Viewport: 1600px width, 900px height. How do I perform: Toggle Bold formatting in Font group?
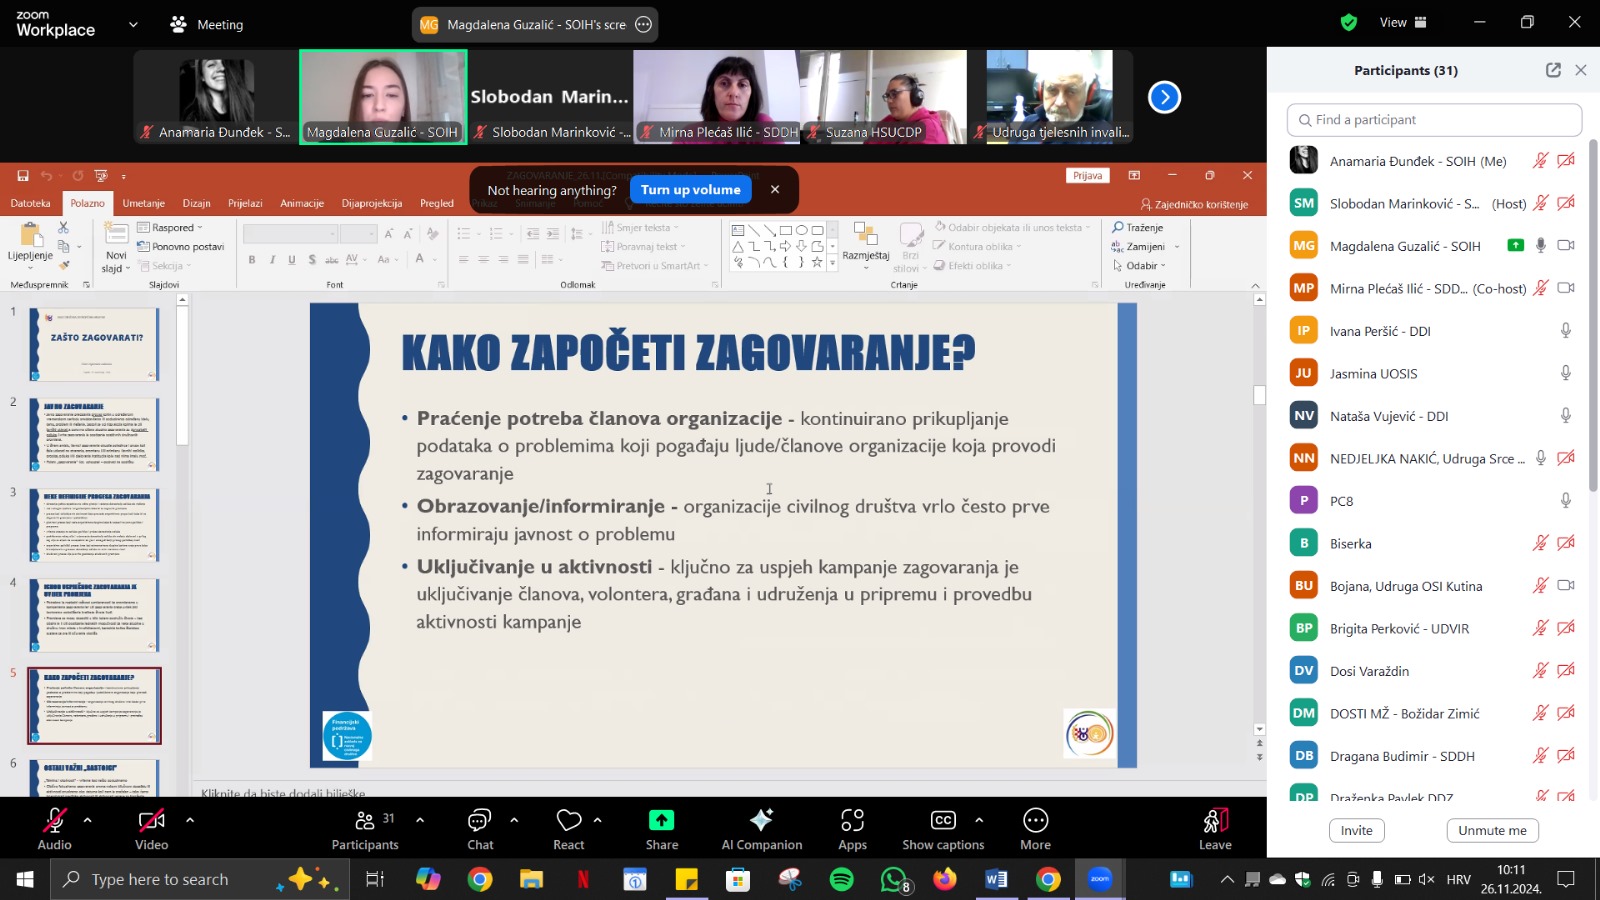[252, 260]
